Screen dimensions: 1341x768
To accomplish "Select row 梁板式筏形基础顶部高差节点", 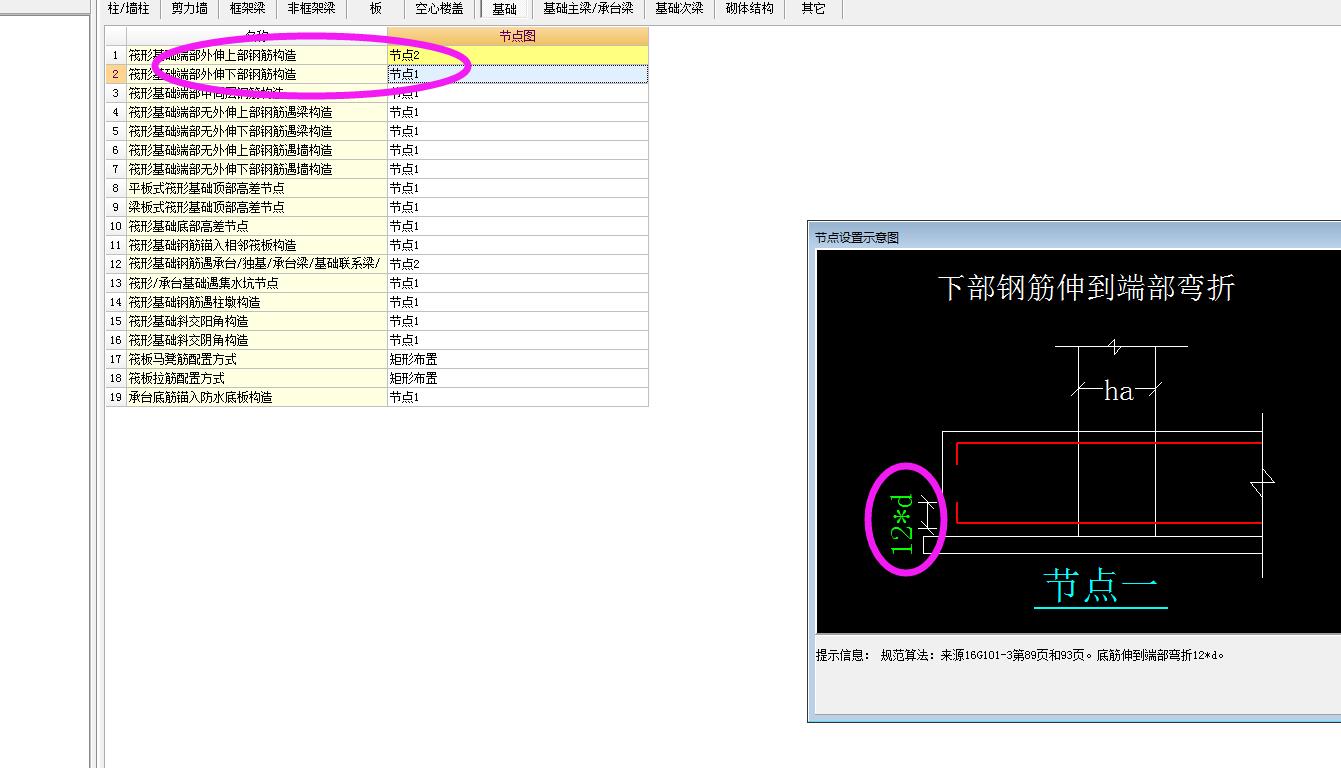I will 256,207.
